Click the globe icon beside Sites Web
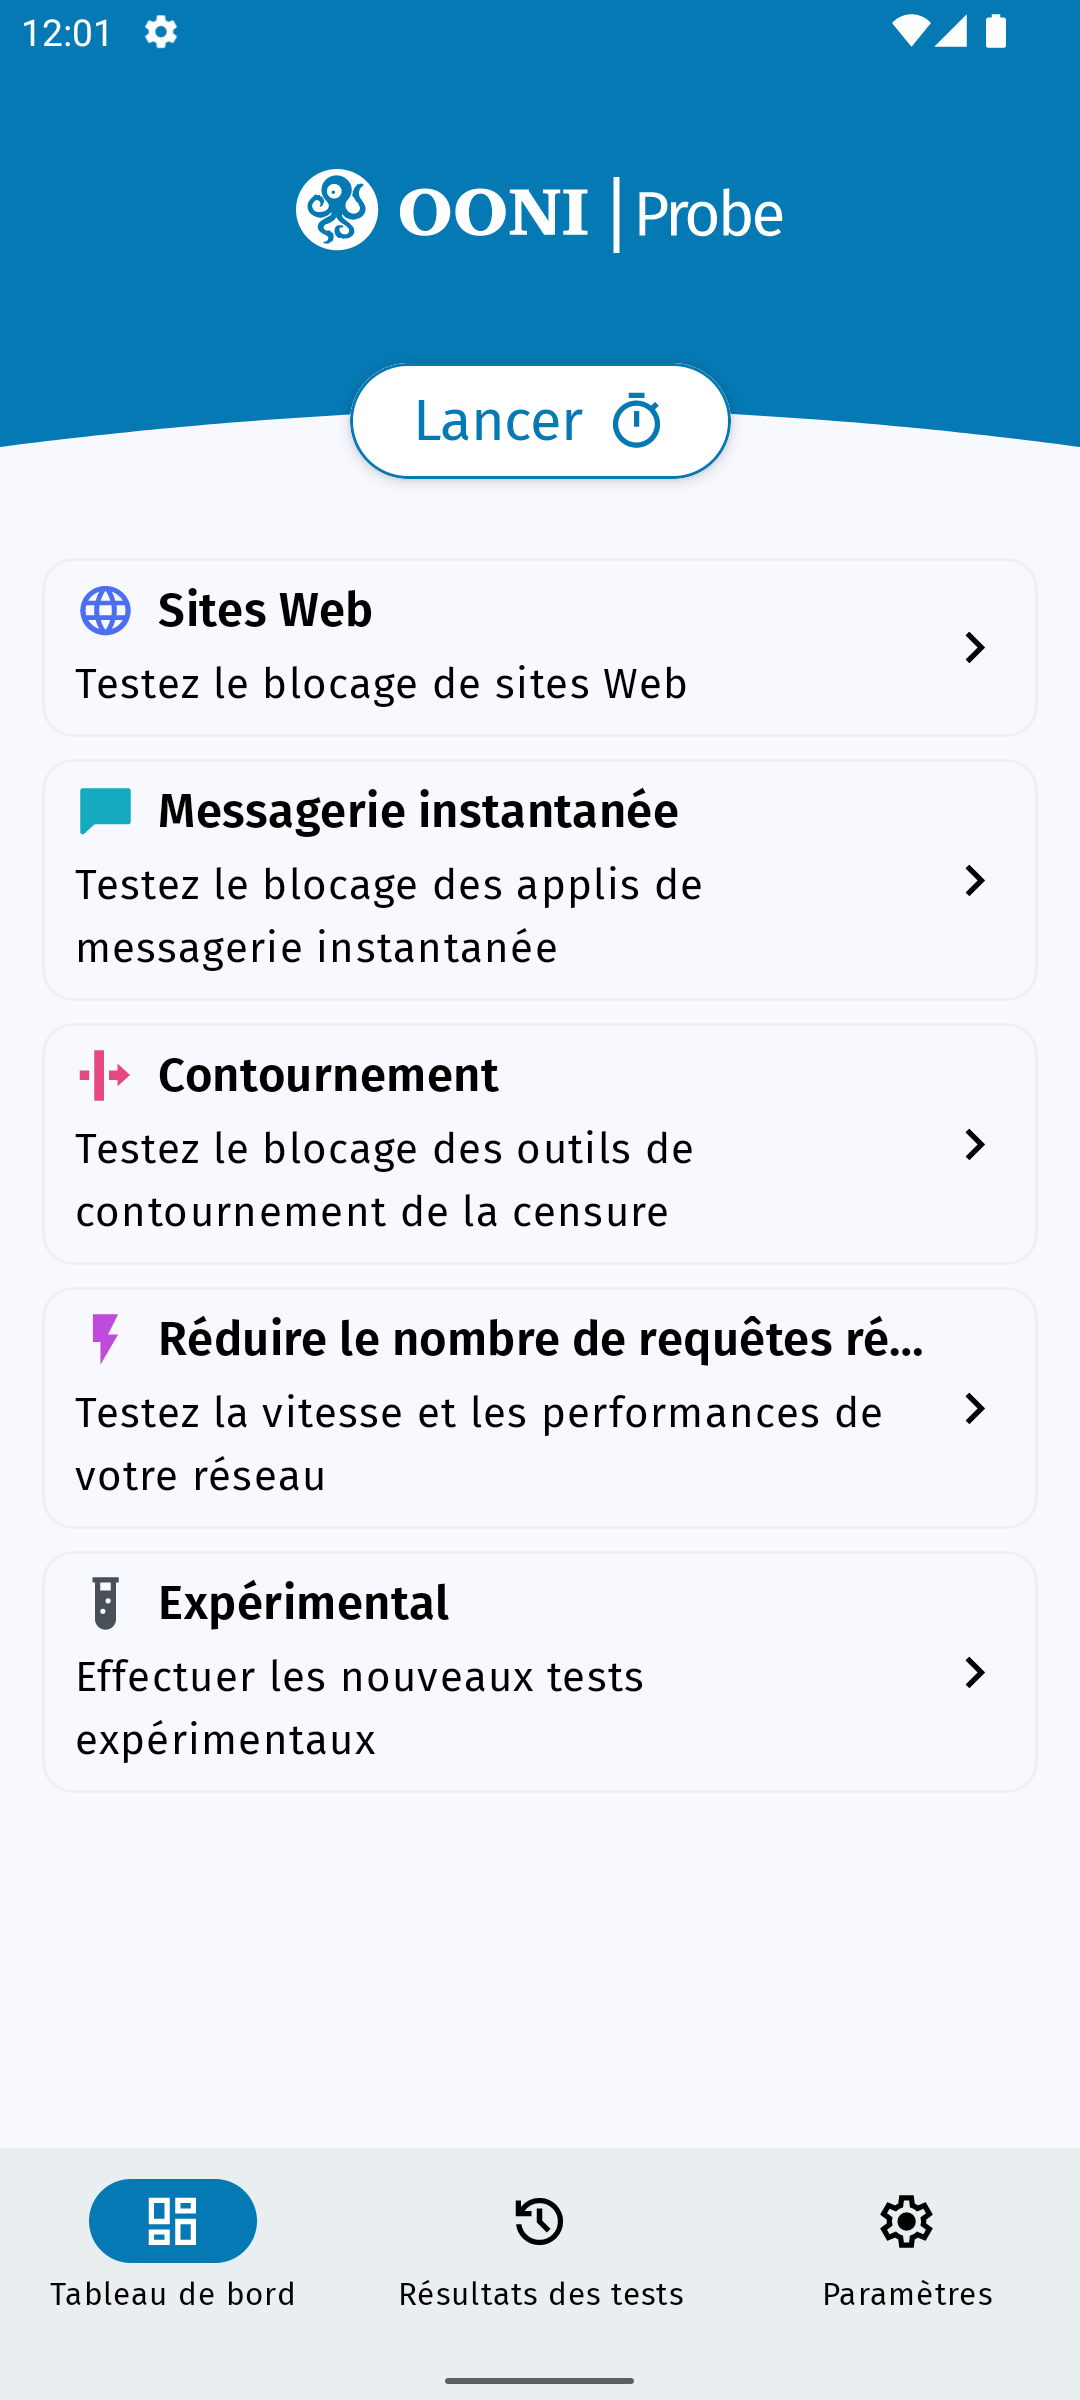The image size is (1080, 2400). pos(105,611)
